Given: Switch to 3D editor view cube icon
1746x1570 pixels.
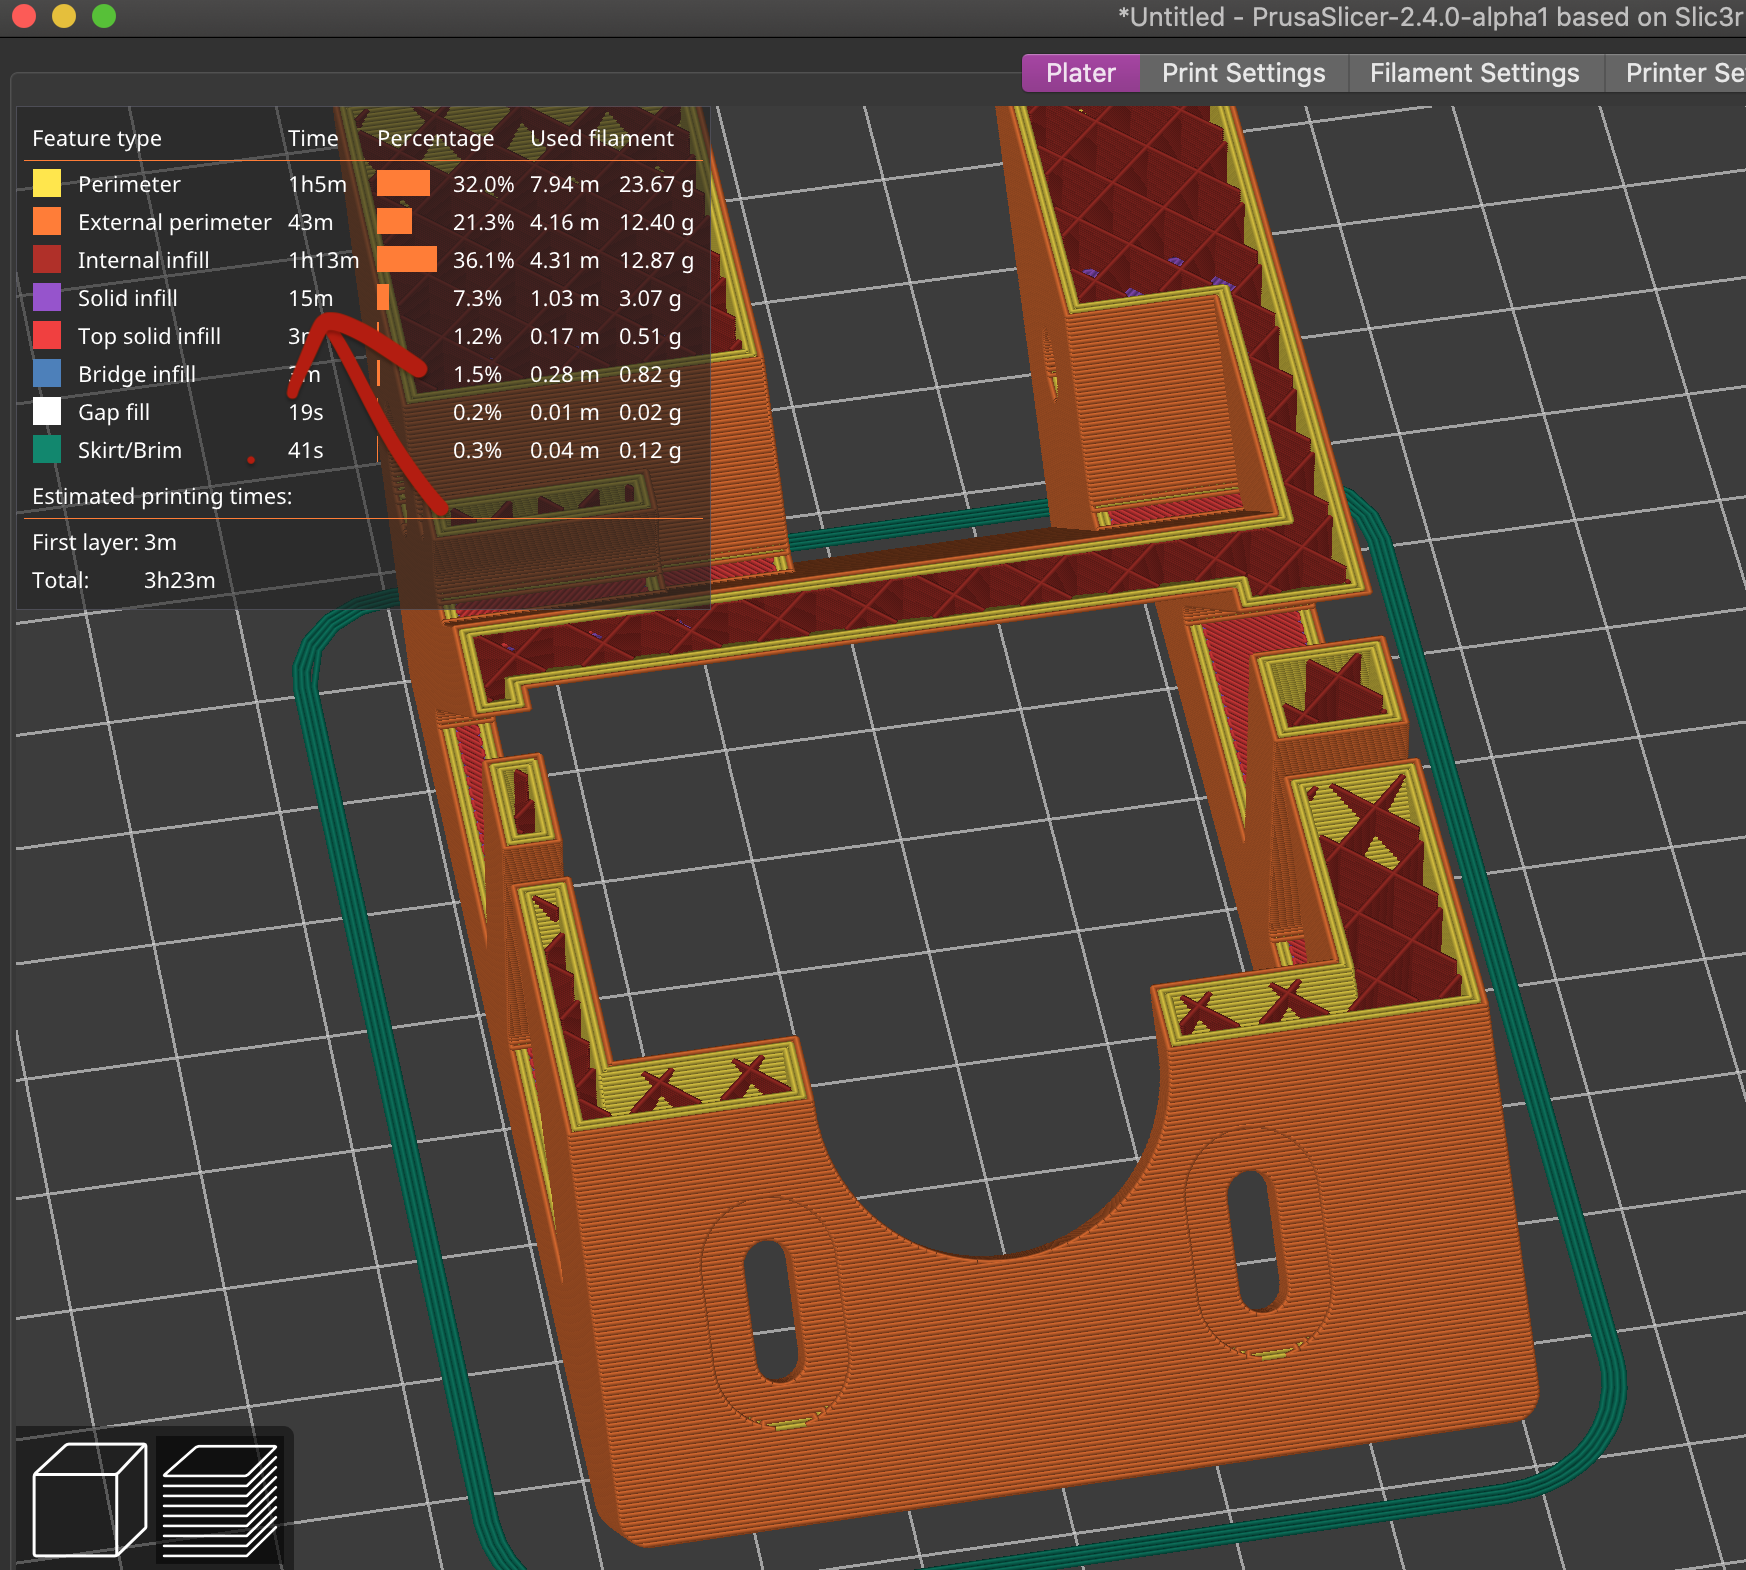Looking at the screenshot, I should [89, 1499].
